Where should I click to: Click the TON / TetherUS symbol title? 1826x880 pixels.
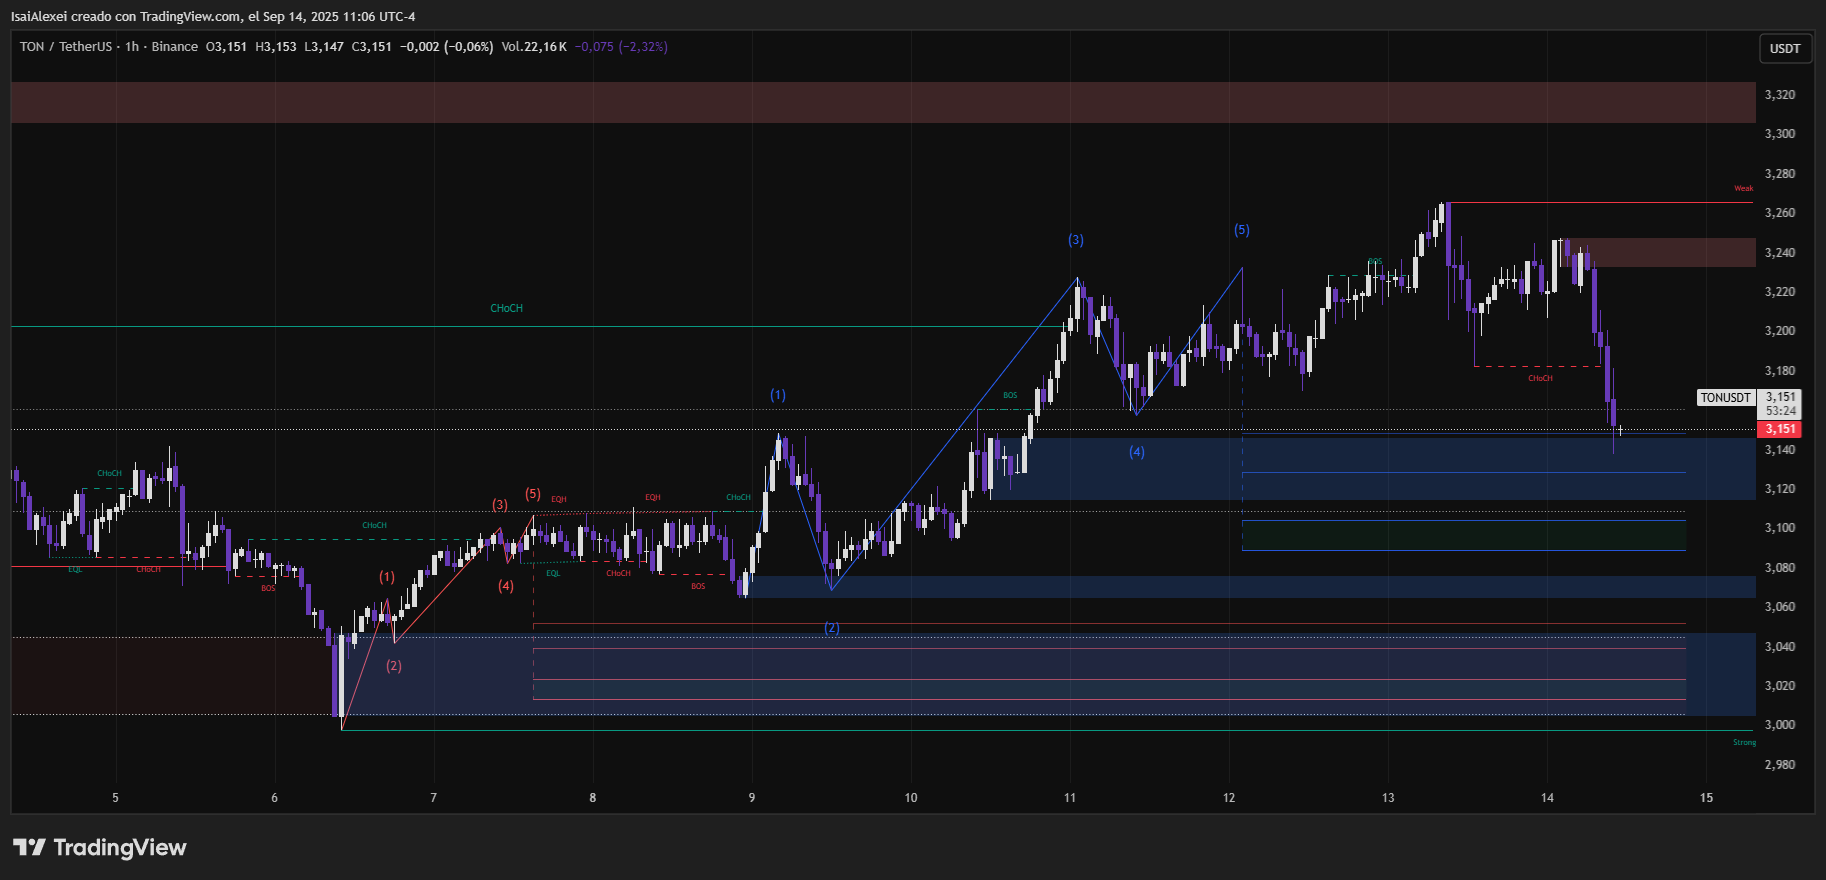(65, 47)
